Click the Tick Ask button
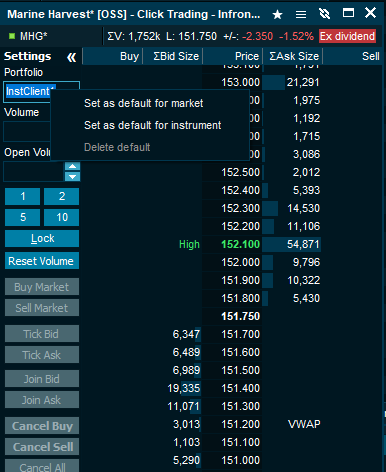Image resolution: width=386 pixels, height=472 pixels. (42, 355)
